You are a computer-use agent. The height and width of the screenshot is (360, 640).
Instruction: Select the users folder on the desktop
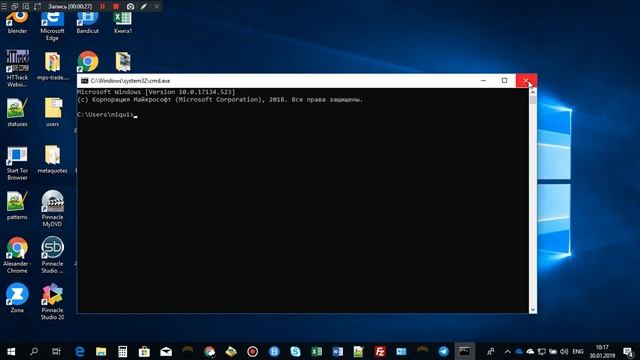(x=53, y=112)
